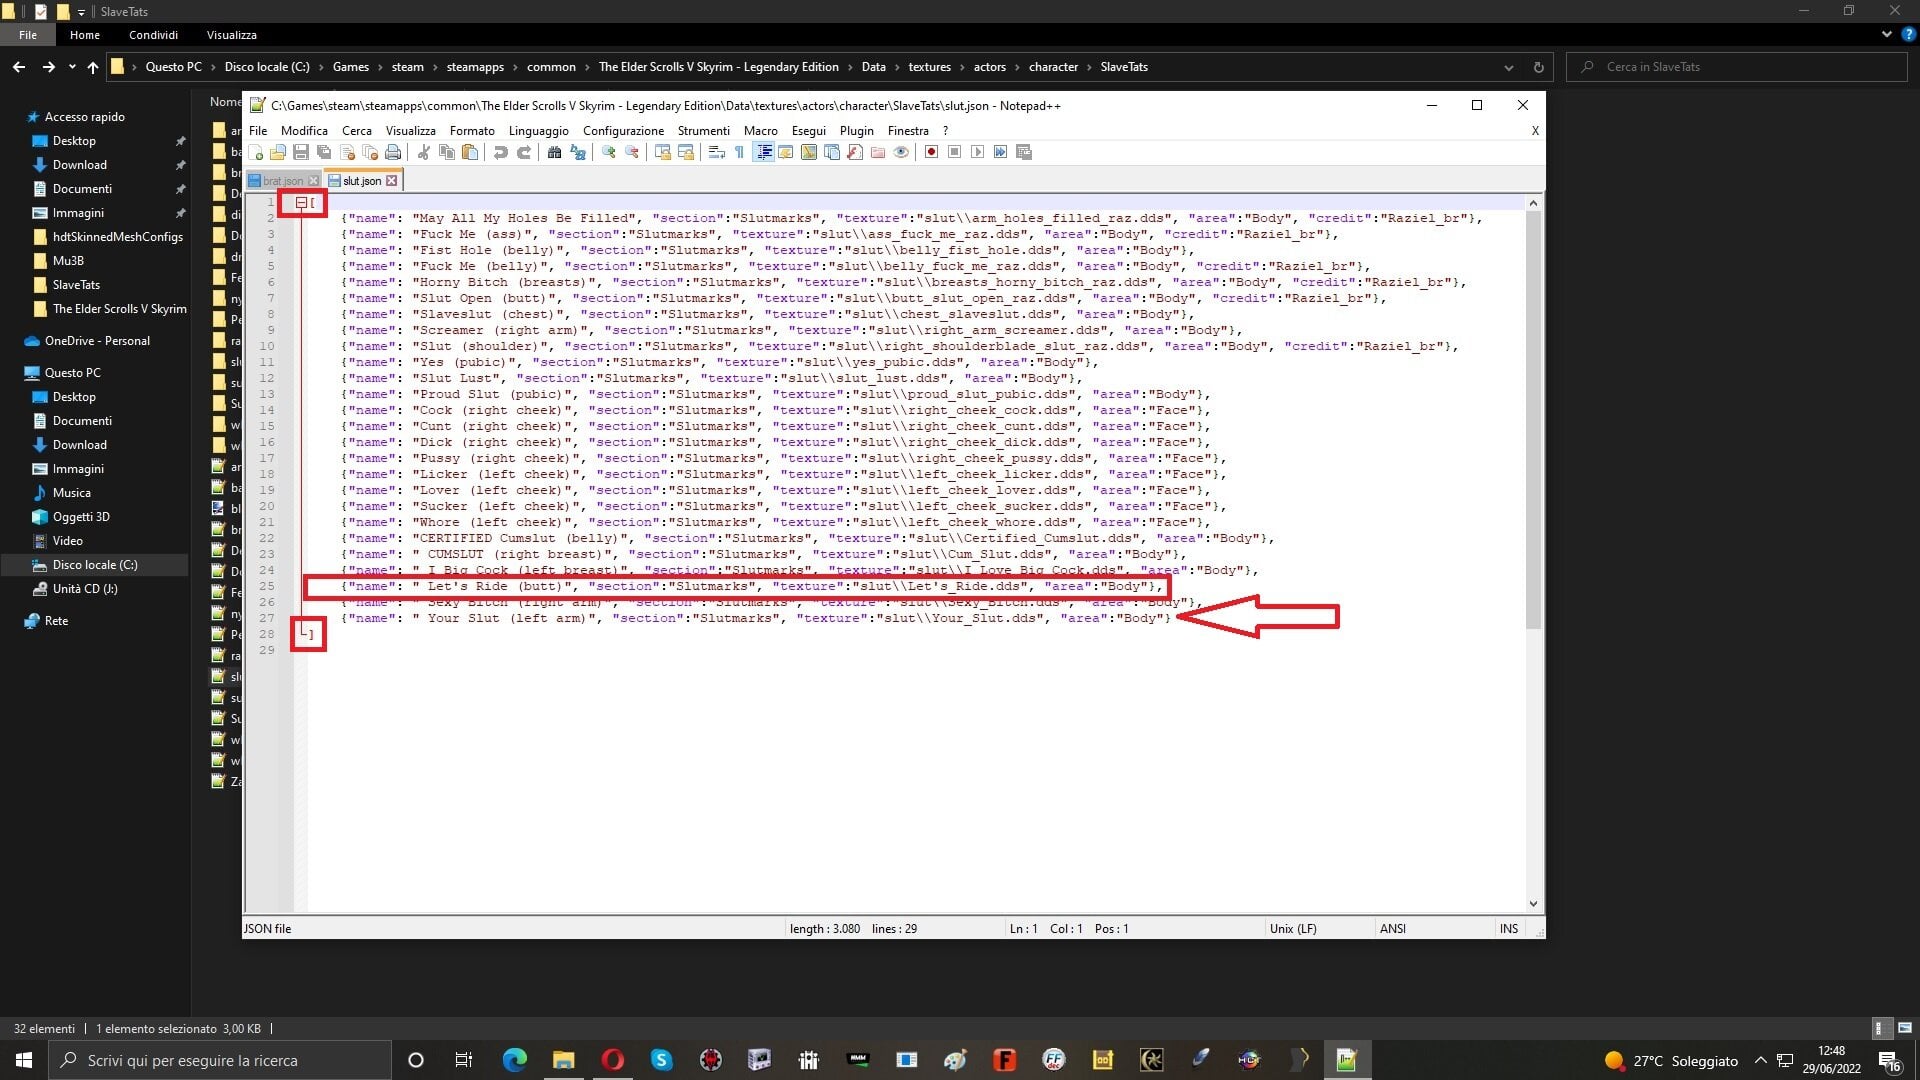This screenshot has height=1080, width=1920.
Task: Click the Save All toolbar icon
Action: 324,152
